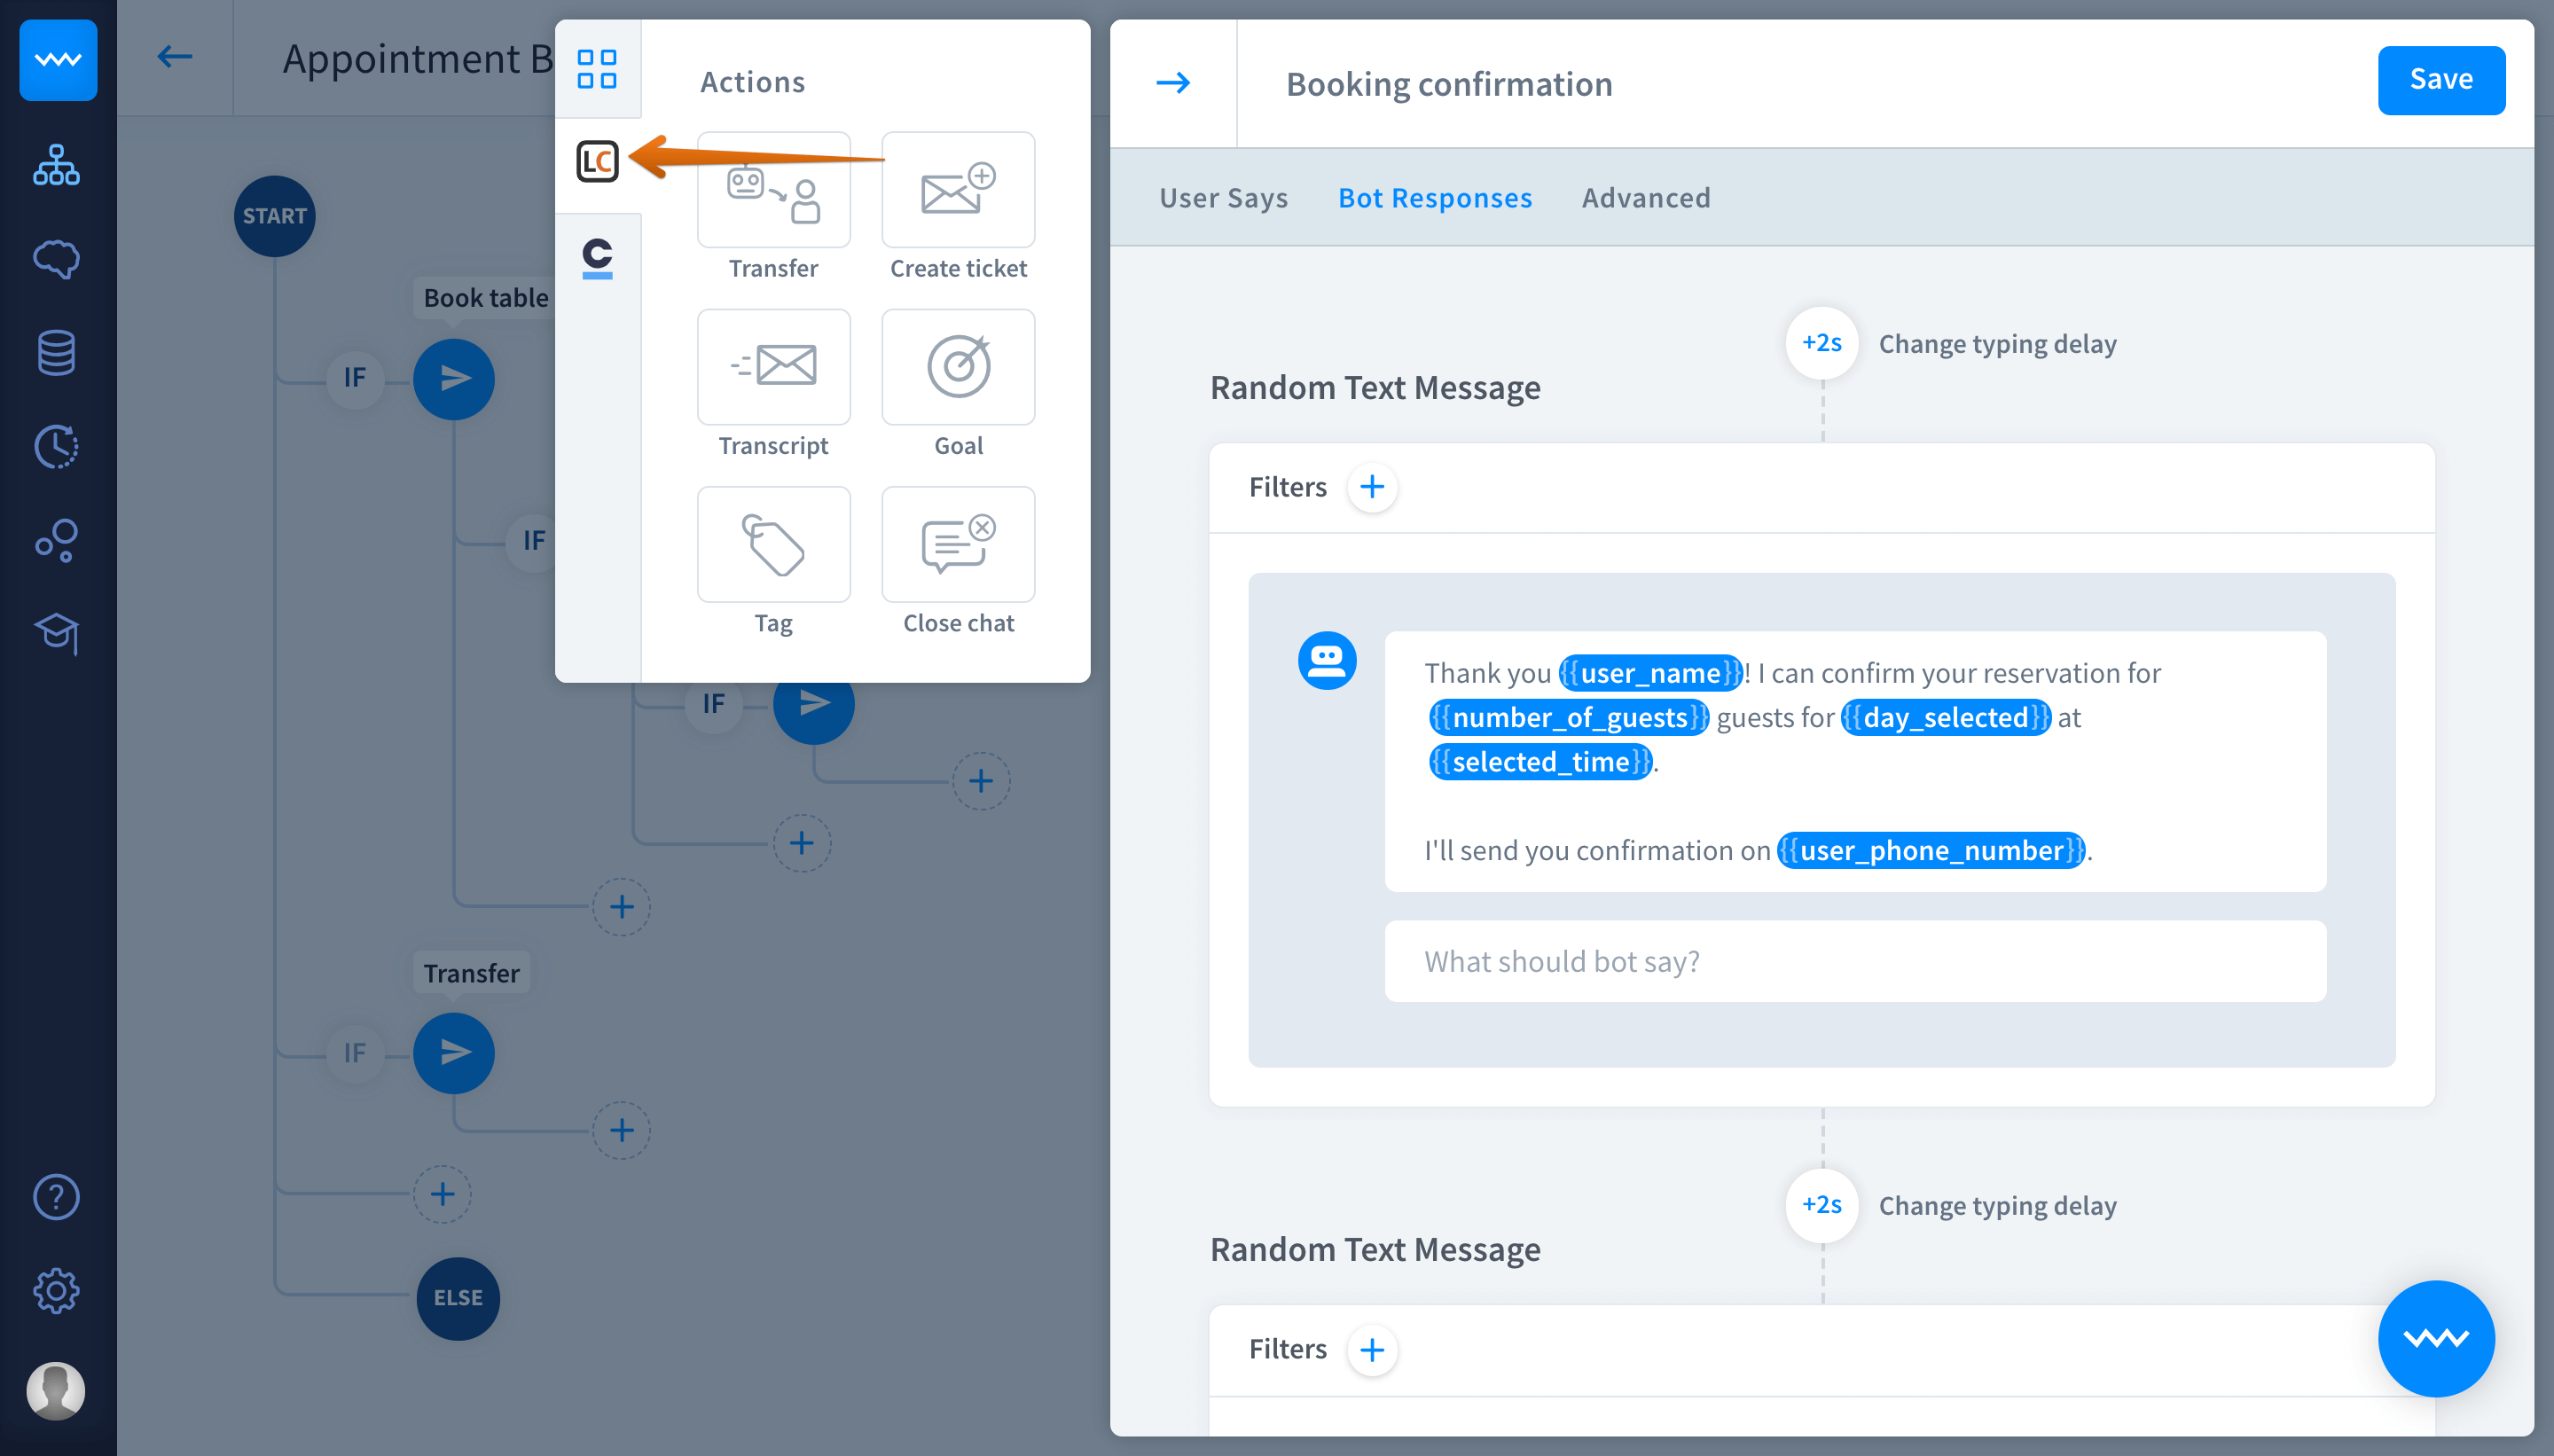
Task: Open the all blocks grid category
Action: point(597,69)
